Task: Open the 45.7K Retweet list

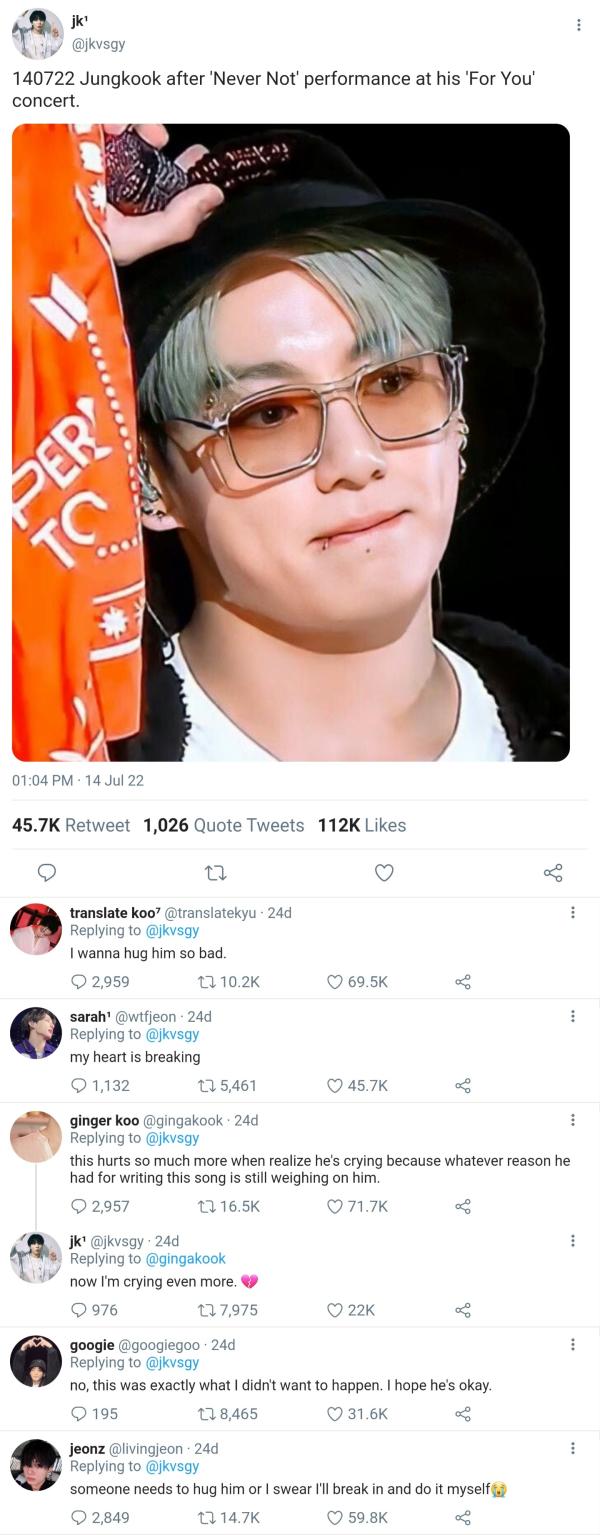Action: coord(71,825)
